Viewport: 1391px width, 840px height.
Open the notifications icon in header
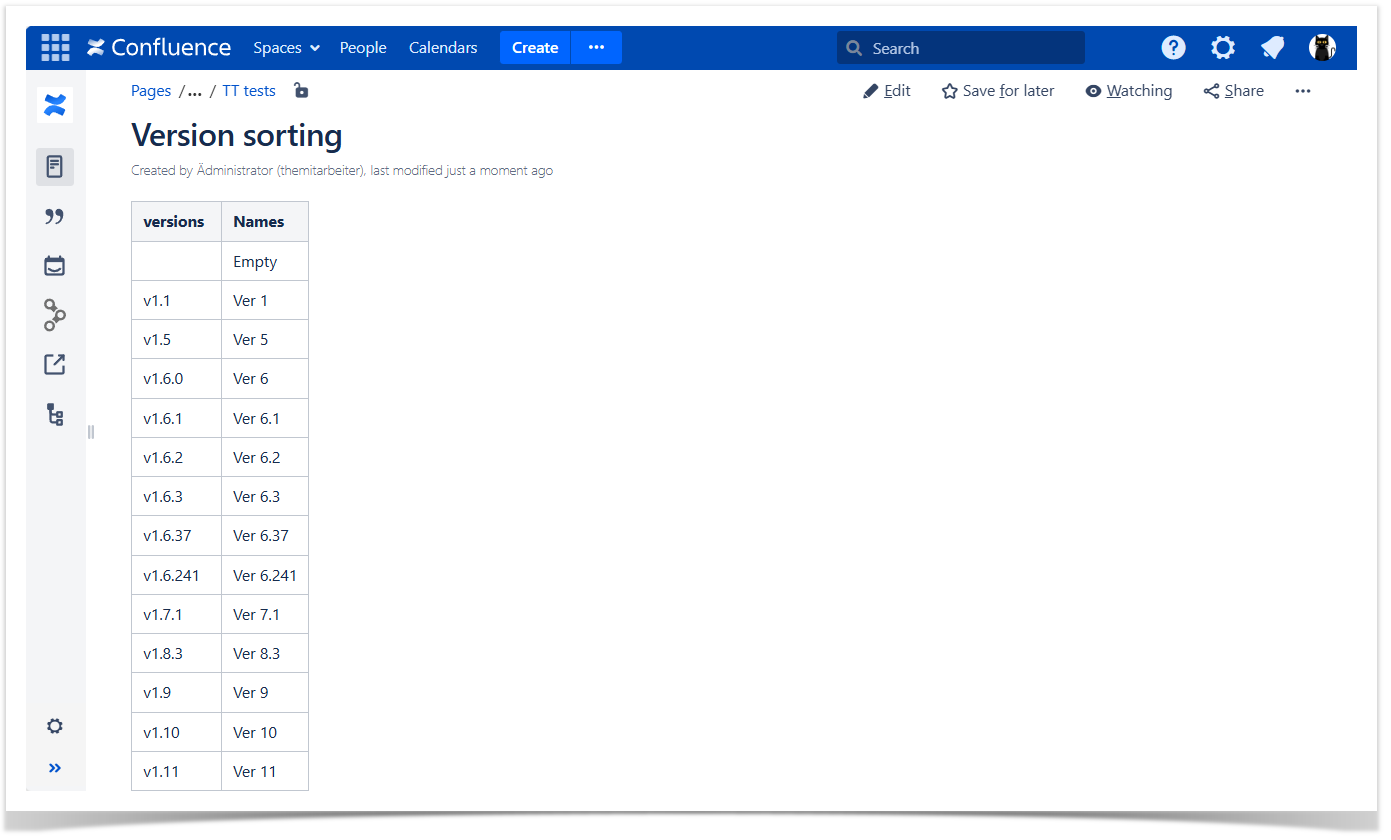[x=1272, y=48]
